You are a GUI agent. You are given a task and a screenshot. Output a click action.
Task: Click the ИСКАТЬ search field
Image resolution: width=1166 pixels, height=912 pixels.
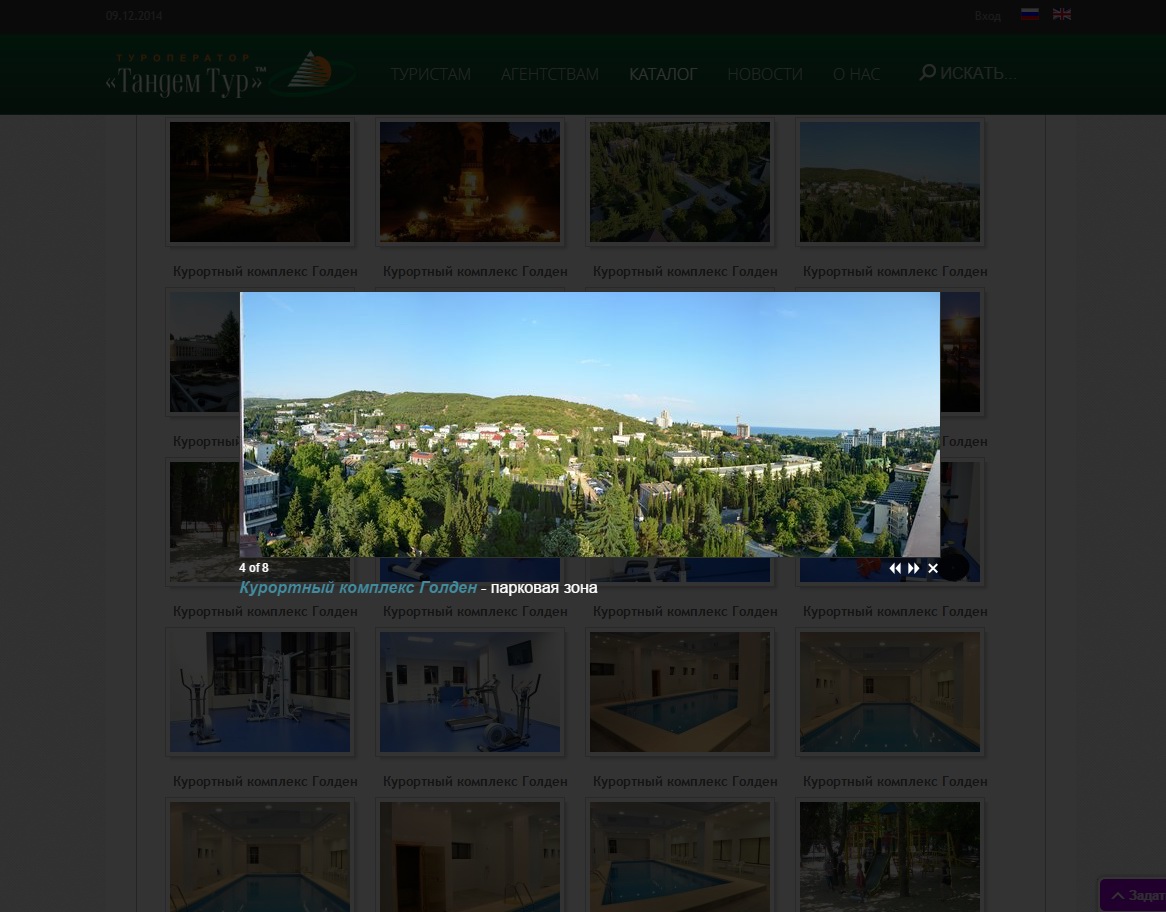point(978,73)
